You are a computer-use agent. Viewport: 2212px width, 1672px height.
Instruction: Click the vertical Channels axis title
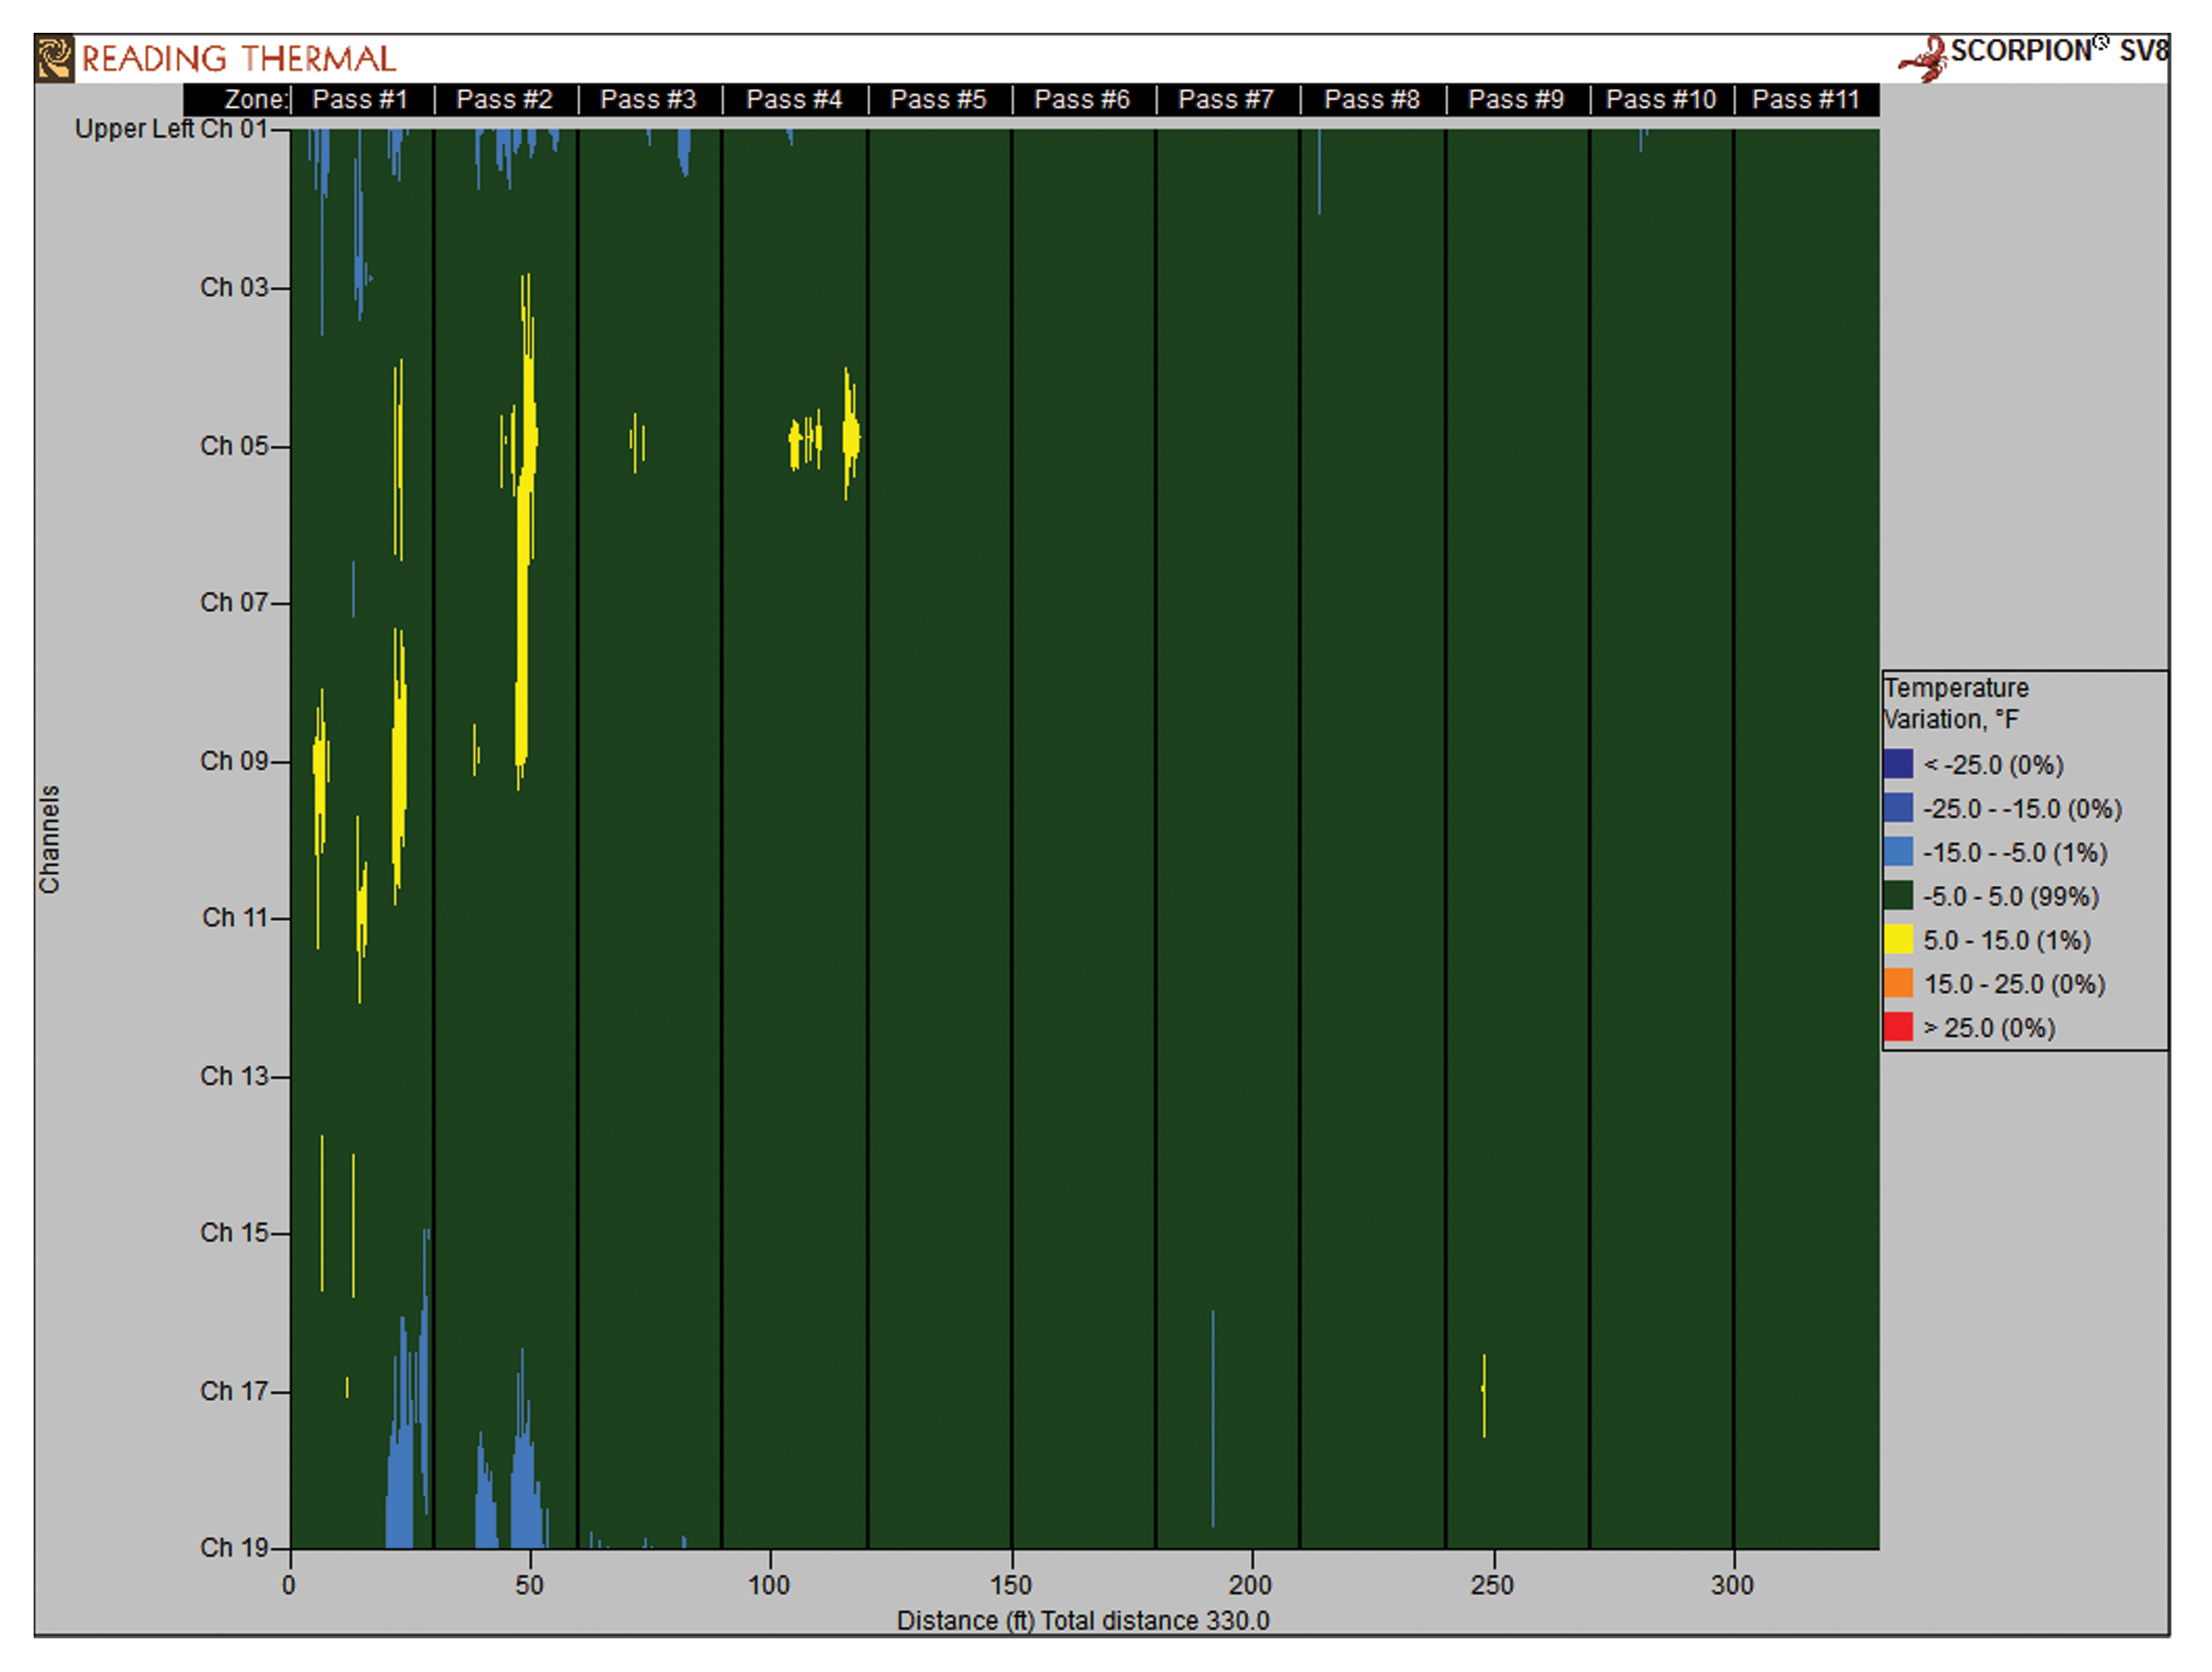(x=50, y=839)
